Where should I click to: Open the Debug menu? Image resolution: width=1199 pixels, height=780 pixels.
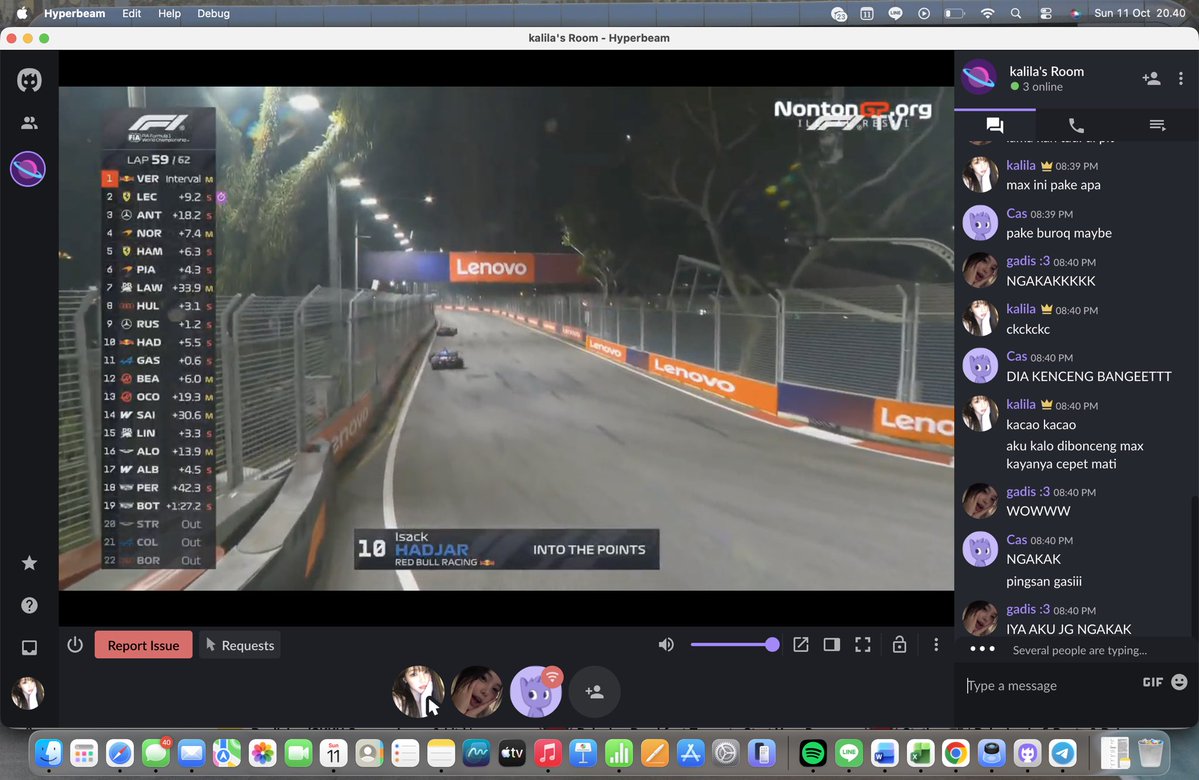pyautogui.click(x=213, y=13)
